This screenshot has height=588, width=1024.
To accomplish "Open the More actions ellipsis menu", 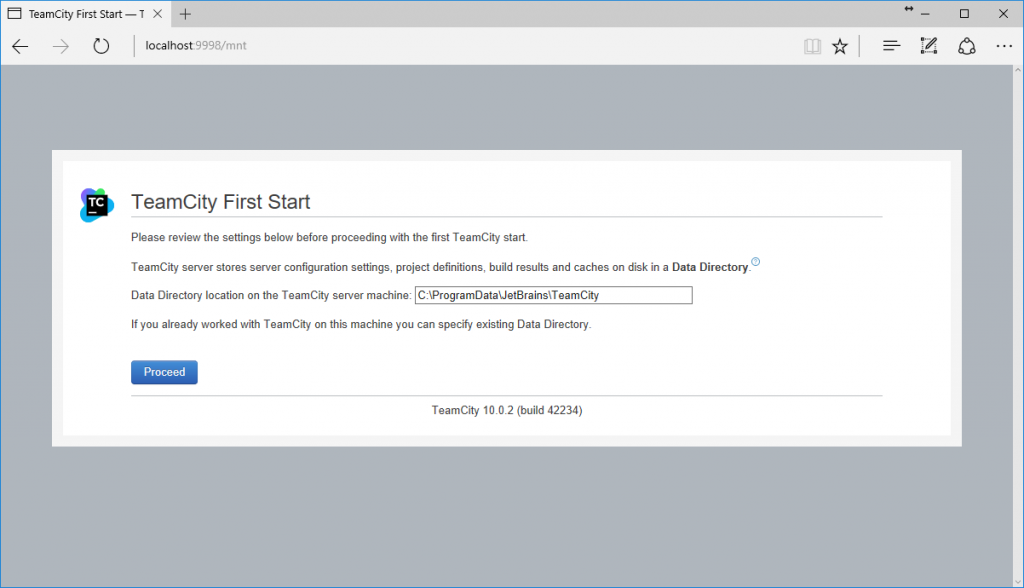I will 1004,46.
